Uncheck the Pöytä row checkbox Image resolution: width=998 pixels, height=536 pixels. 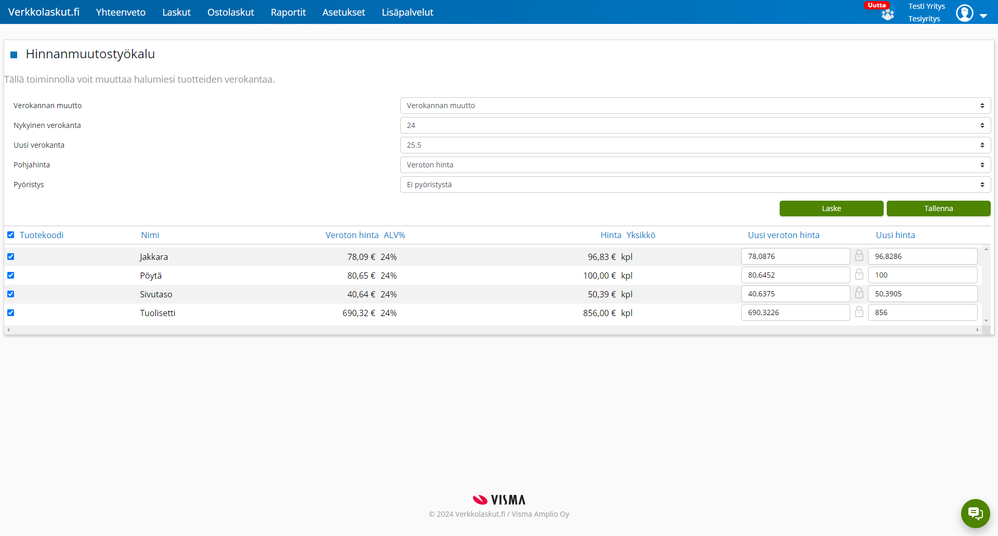click(11, 276)
